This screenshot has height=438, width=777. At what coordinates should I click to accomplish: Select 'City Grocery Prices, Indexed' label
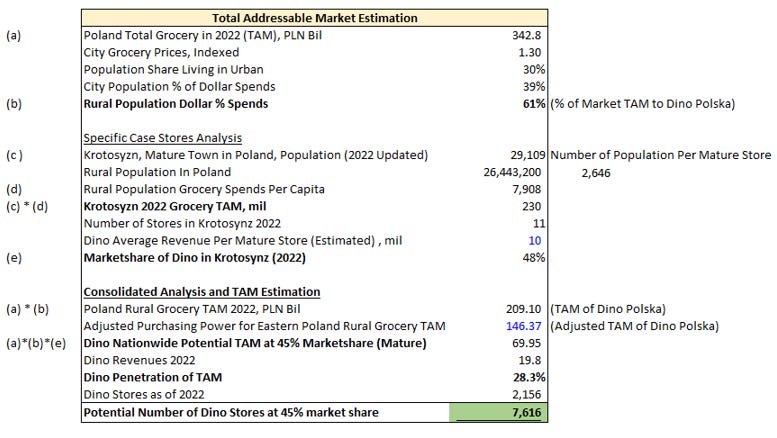(161, 53)
